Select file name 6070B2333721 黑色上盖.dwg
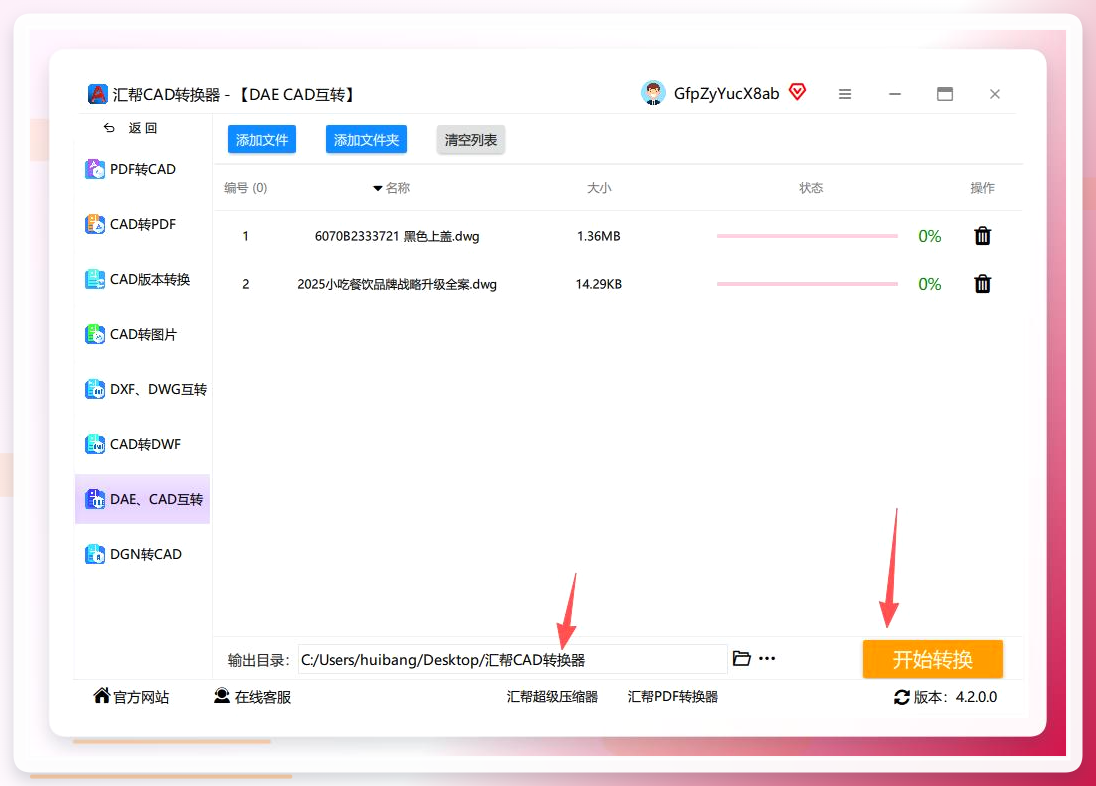 (x=397, y=236)
